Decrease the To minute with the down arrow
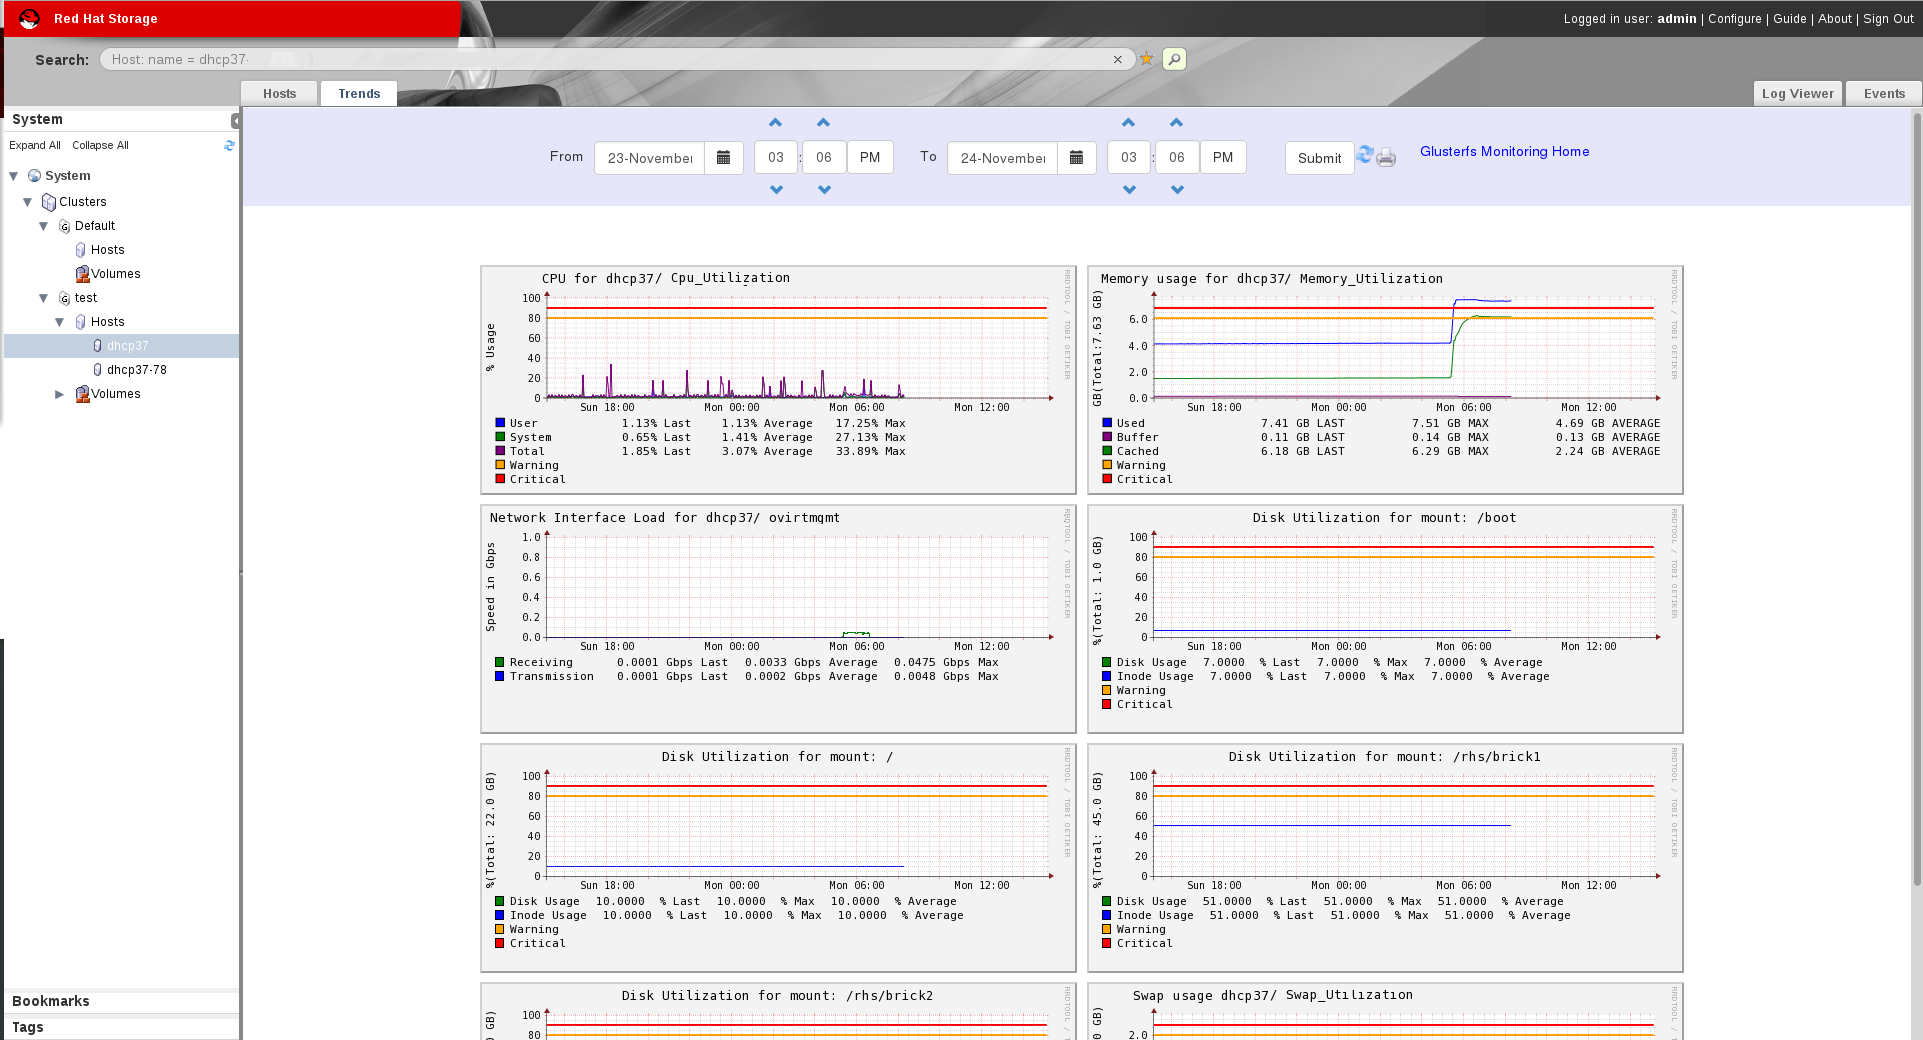This screenshot has width=1923, height=1040. tap(1177, 189)
